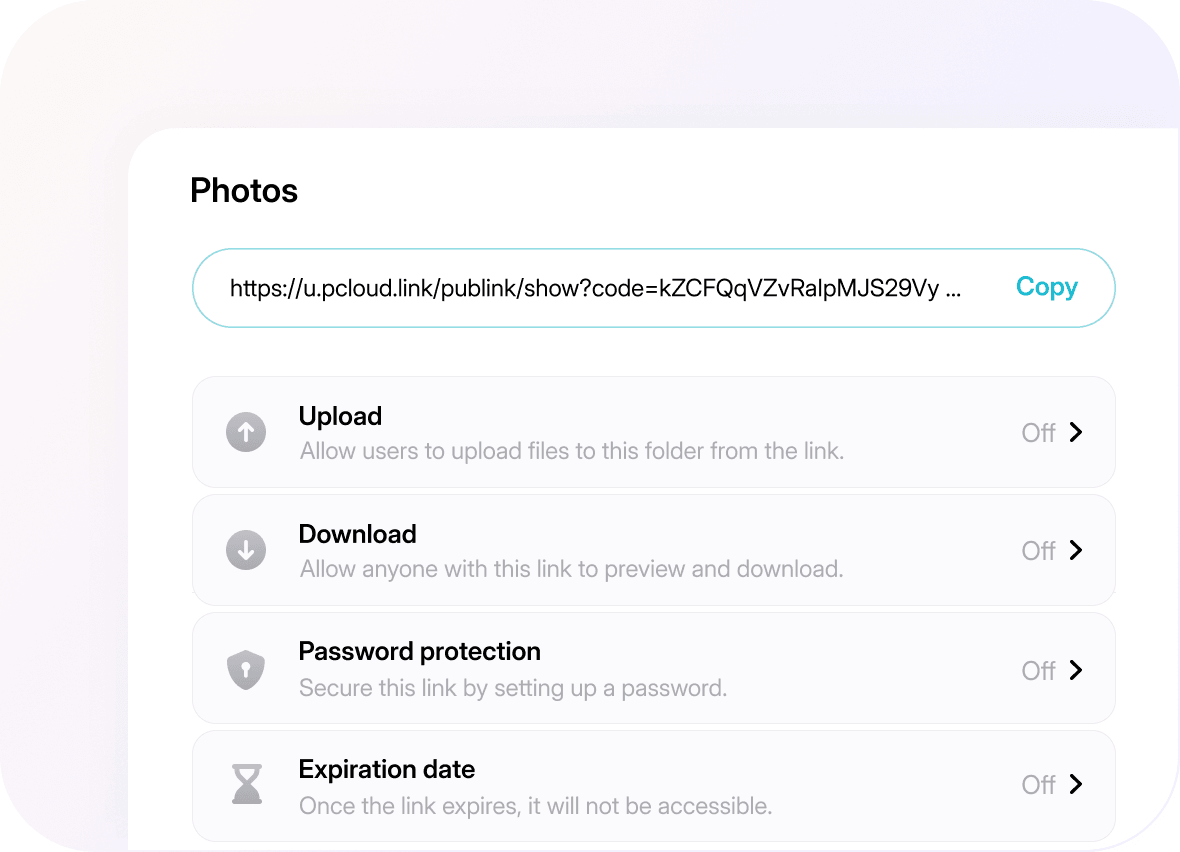Click the Photos heading
Viewport: 1180px width, 852px height.
point(243,191)
